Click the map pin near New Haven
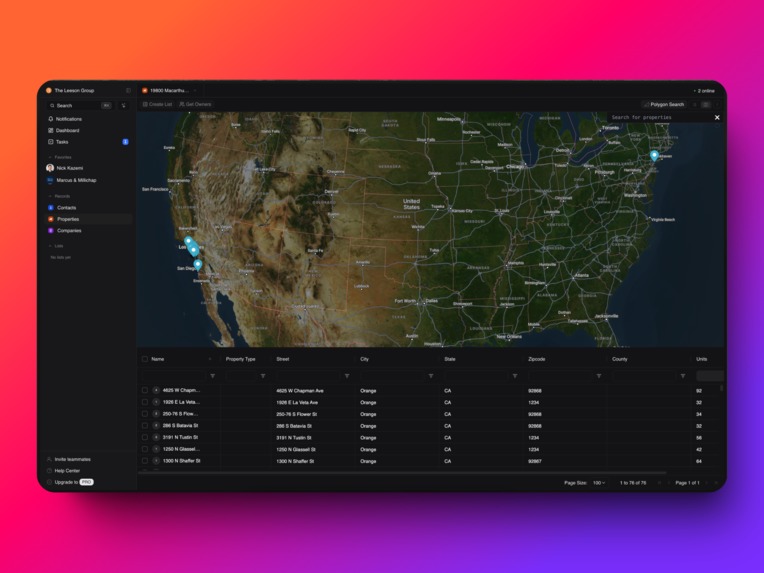Image resolution: width=764 pixels, height=573 pixels. pyautogui.click(x=654, y=155)
